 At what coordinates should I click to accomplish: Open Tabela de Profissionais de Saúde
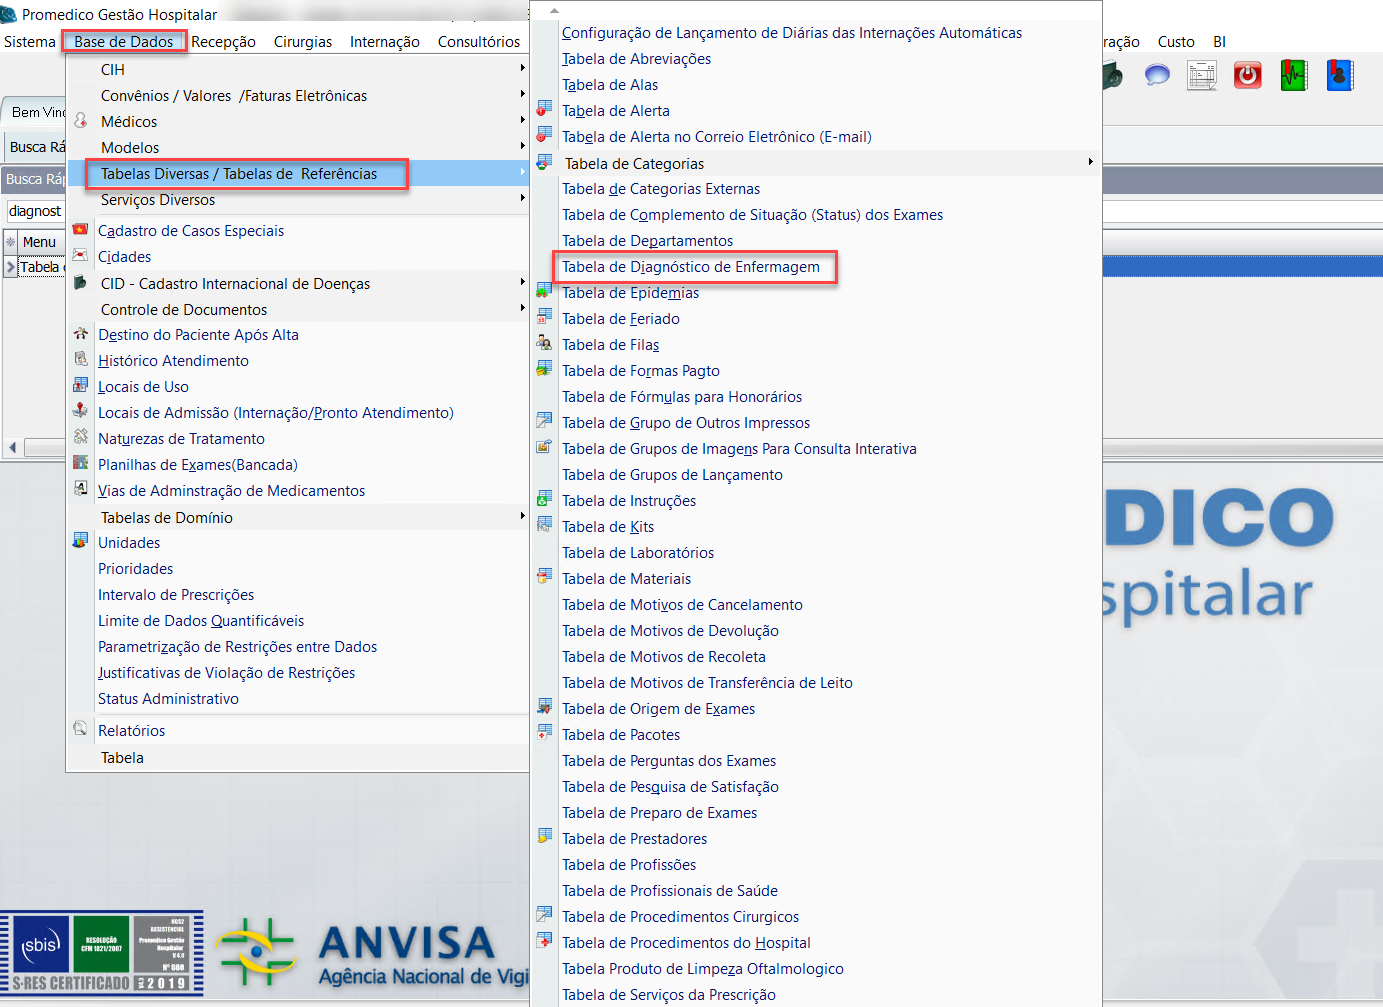(670, 891)
